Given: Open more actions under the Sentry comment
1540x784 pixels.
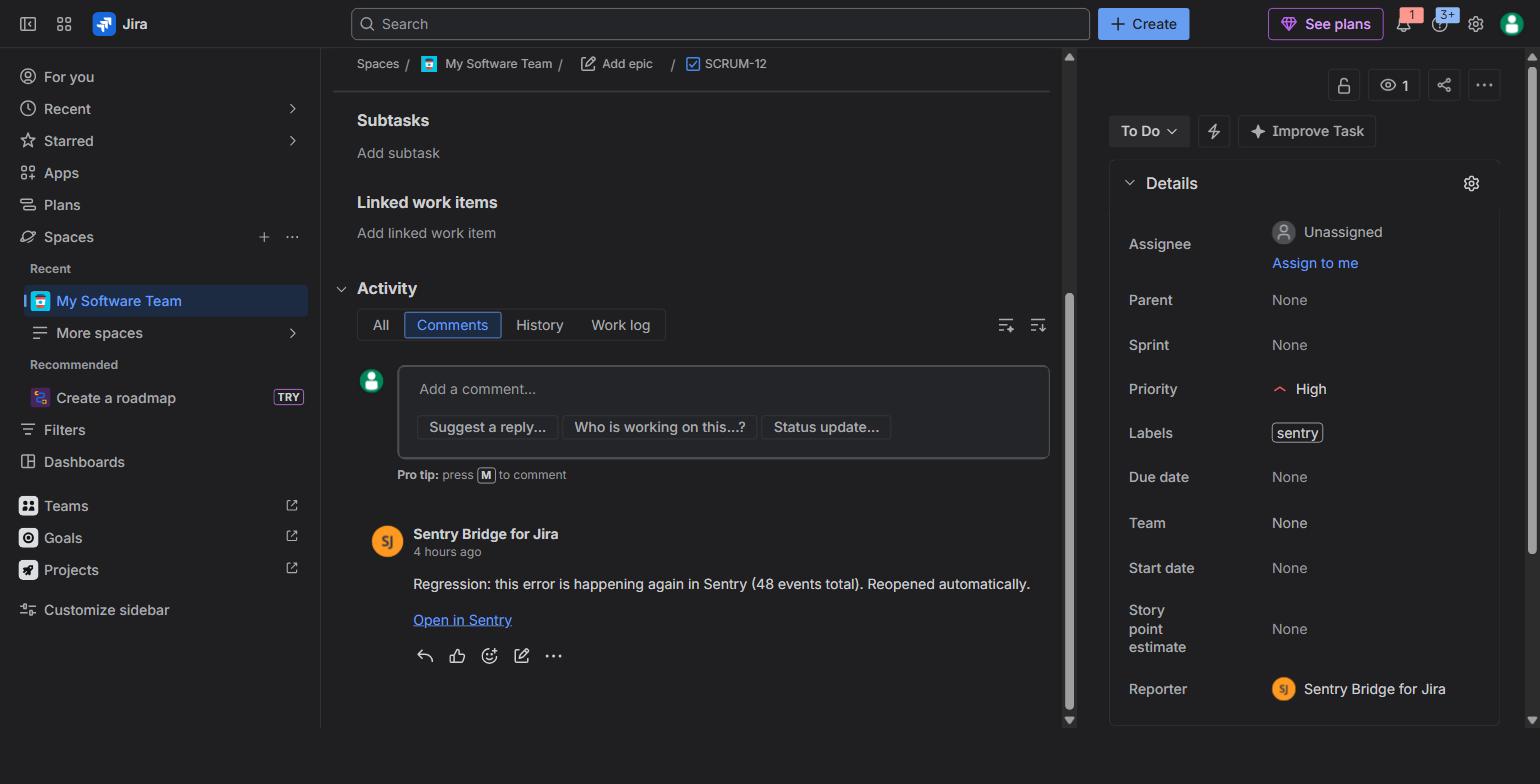Looking at the screenshot, I should tap(553, 656).
